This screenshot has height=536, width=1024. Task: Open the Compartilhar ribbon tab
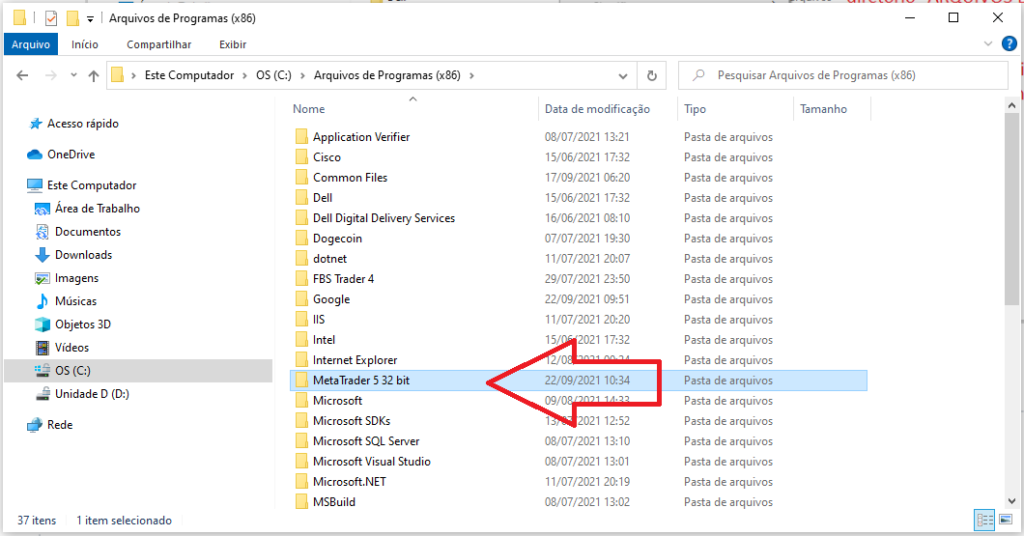(158, 44)
